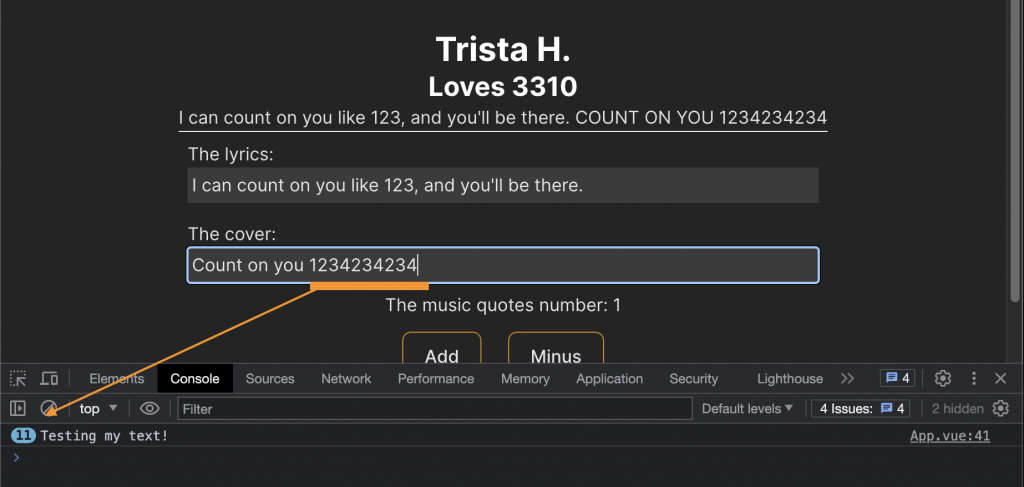Open DevTools settings gear
The width and height of the screenshot is (1024, 487).
(942, 379)
